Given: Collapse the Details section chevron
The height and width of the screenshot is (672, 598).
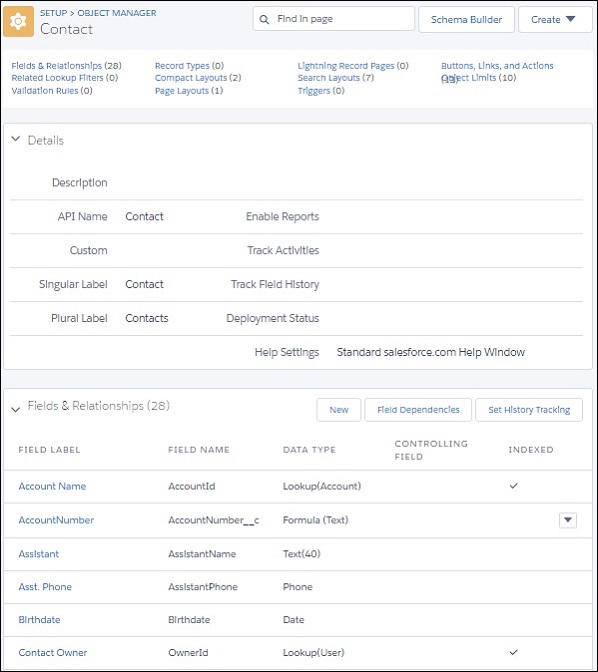Looking at the screenshot, I should (x=15, y=139).
